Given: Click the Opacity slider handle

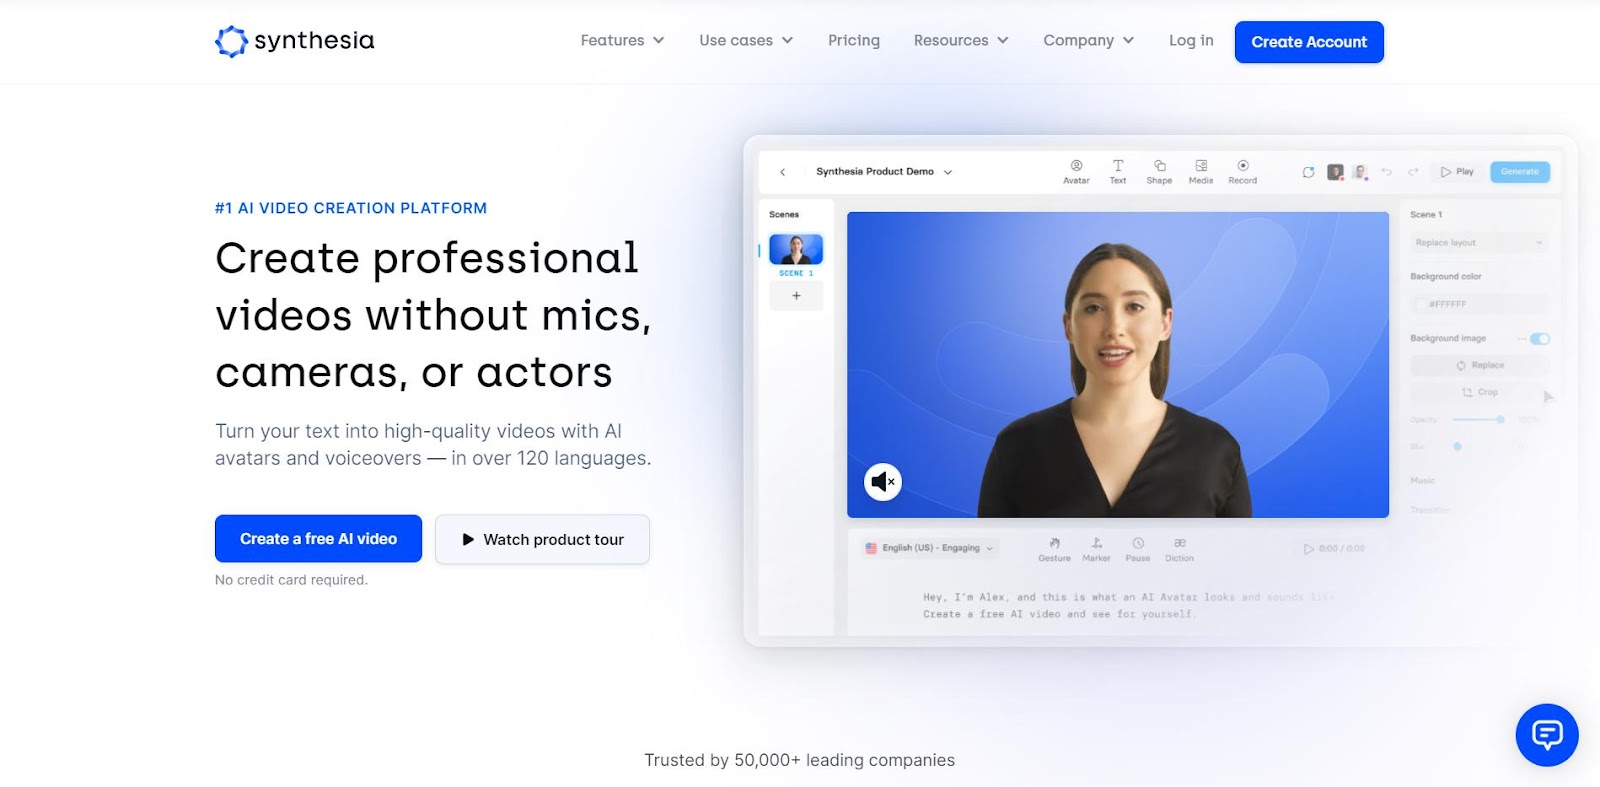Looking at the screenshot, I should coord(1500,420).
